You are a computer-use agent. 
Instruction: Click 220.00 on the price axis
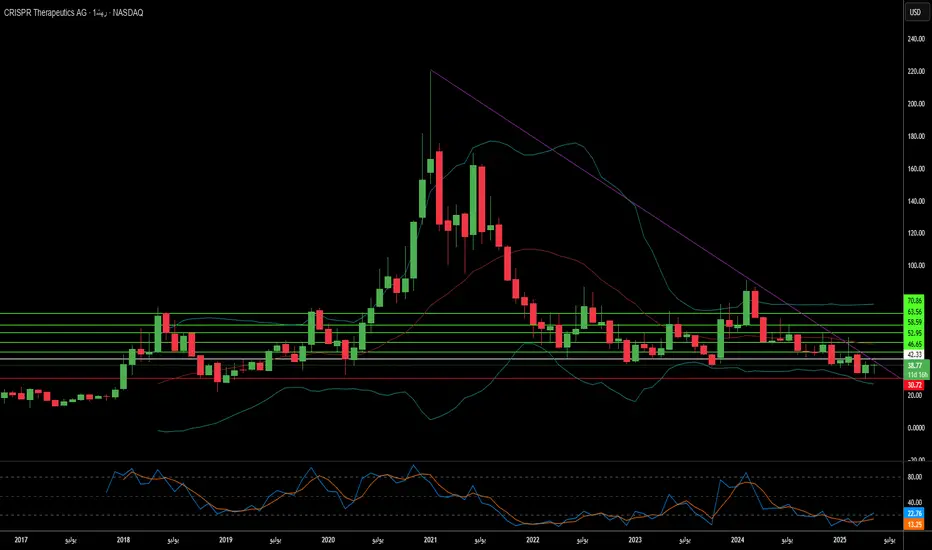916,71
